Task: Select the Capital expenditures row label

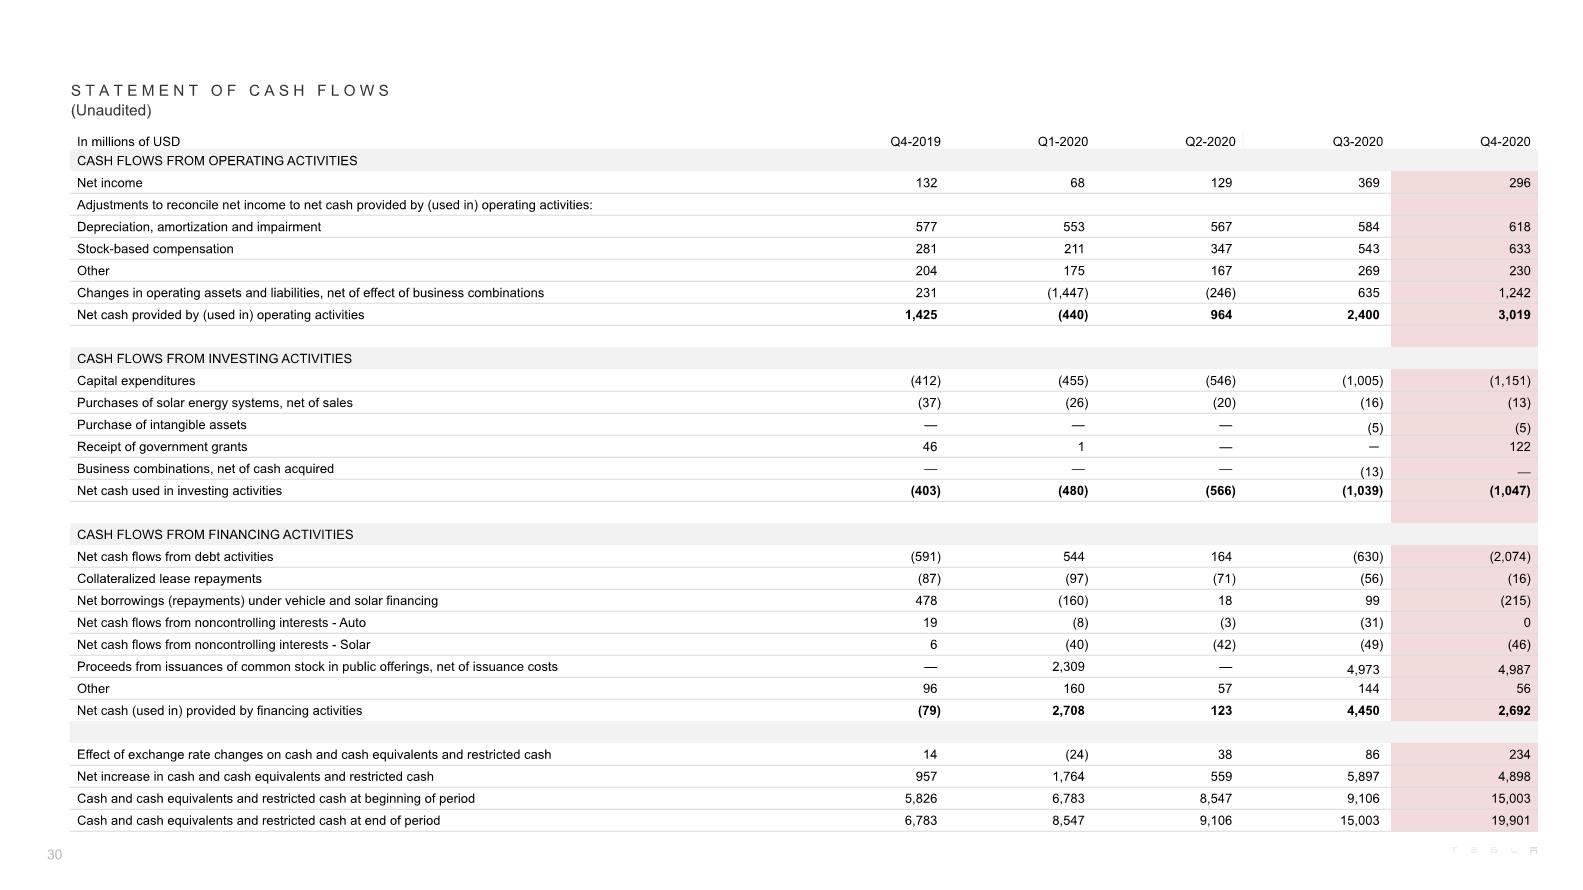Action: point(136,381)
